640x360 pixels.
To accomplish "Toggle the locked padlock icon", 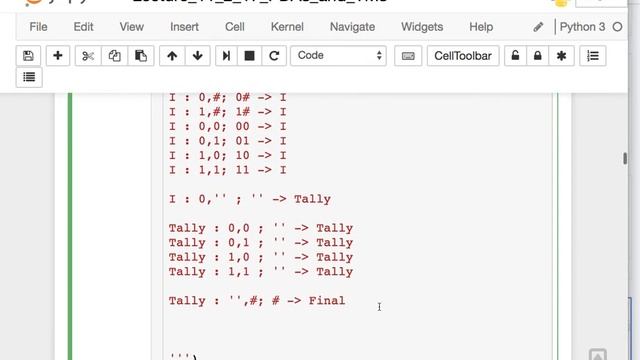I will 538,56.
